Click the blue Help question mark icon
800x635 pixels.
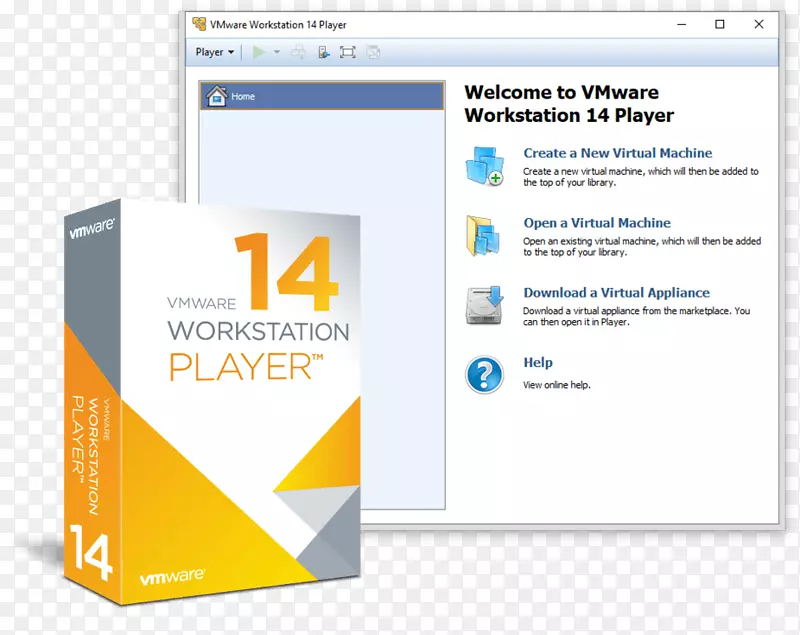tap(484, 373)
